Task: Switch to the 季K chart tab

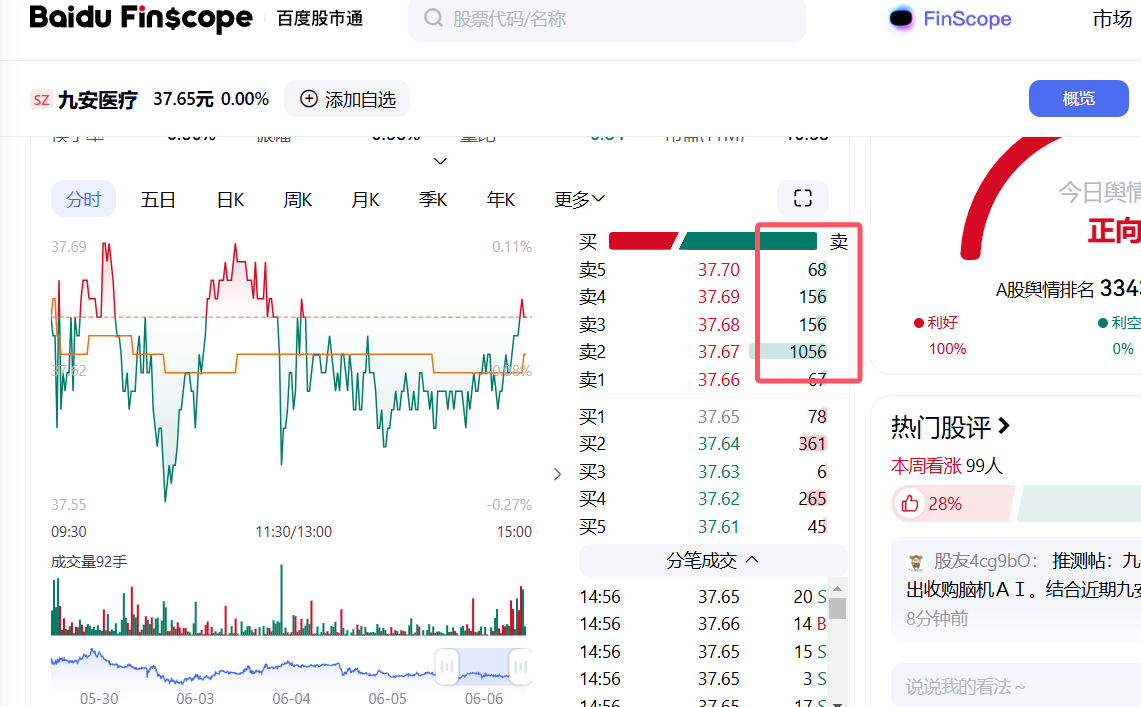Action: point(433,199)
